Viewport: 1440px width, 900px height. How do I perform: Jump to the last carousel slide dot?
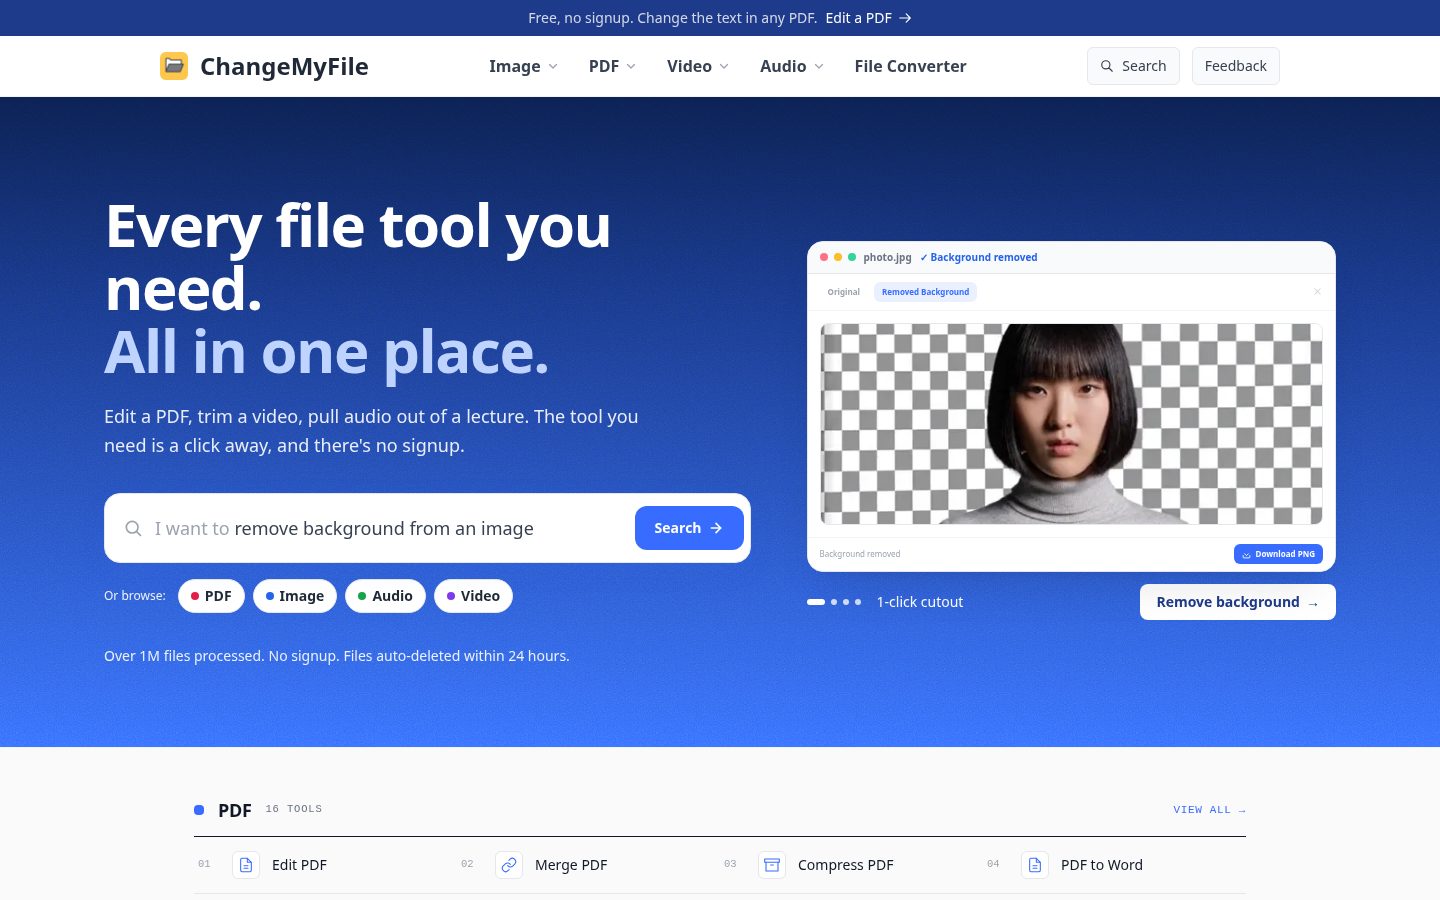coord(858,602)
